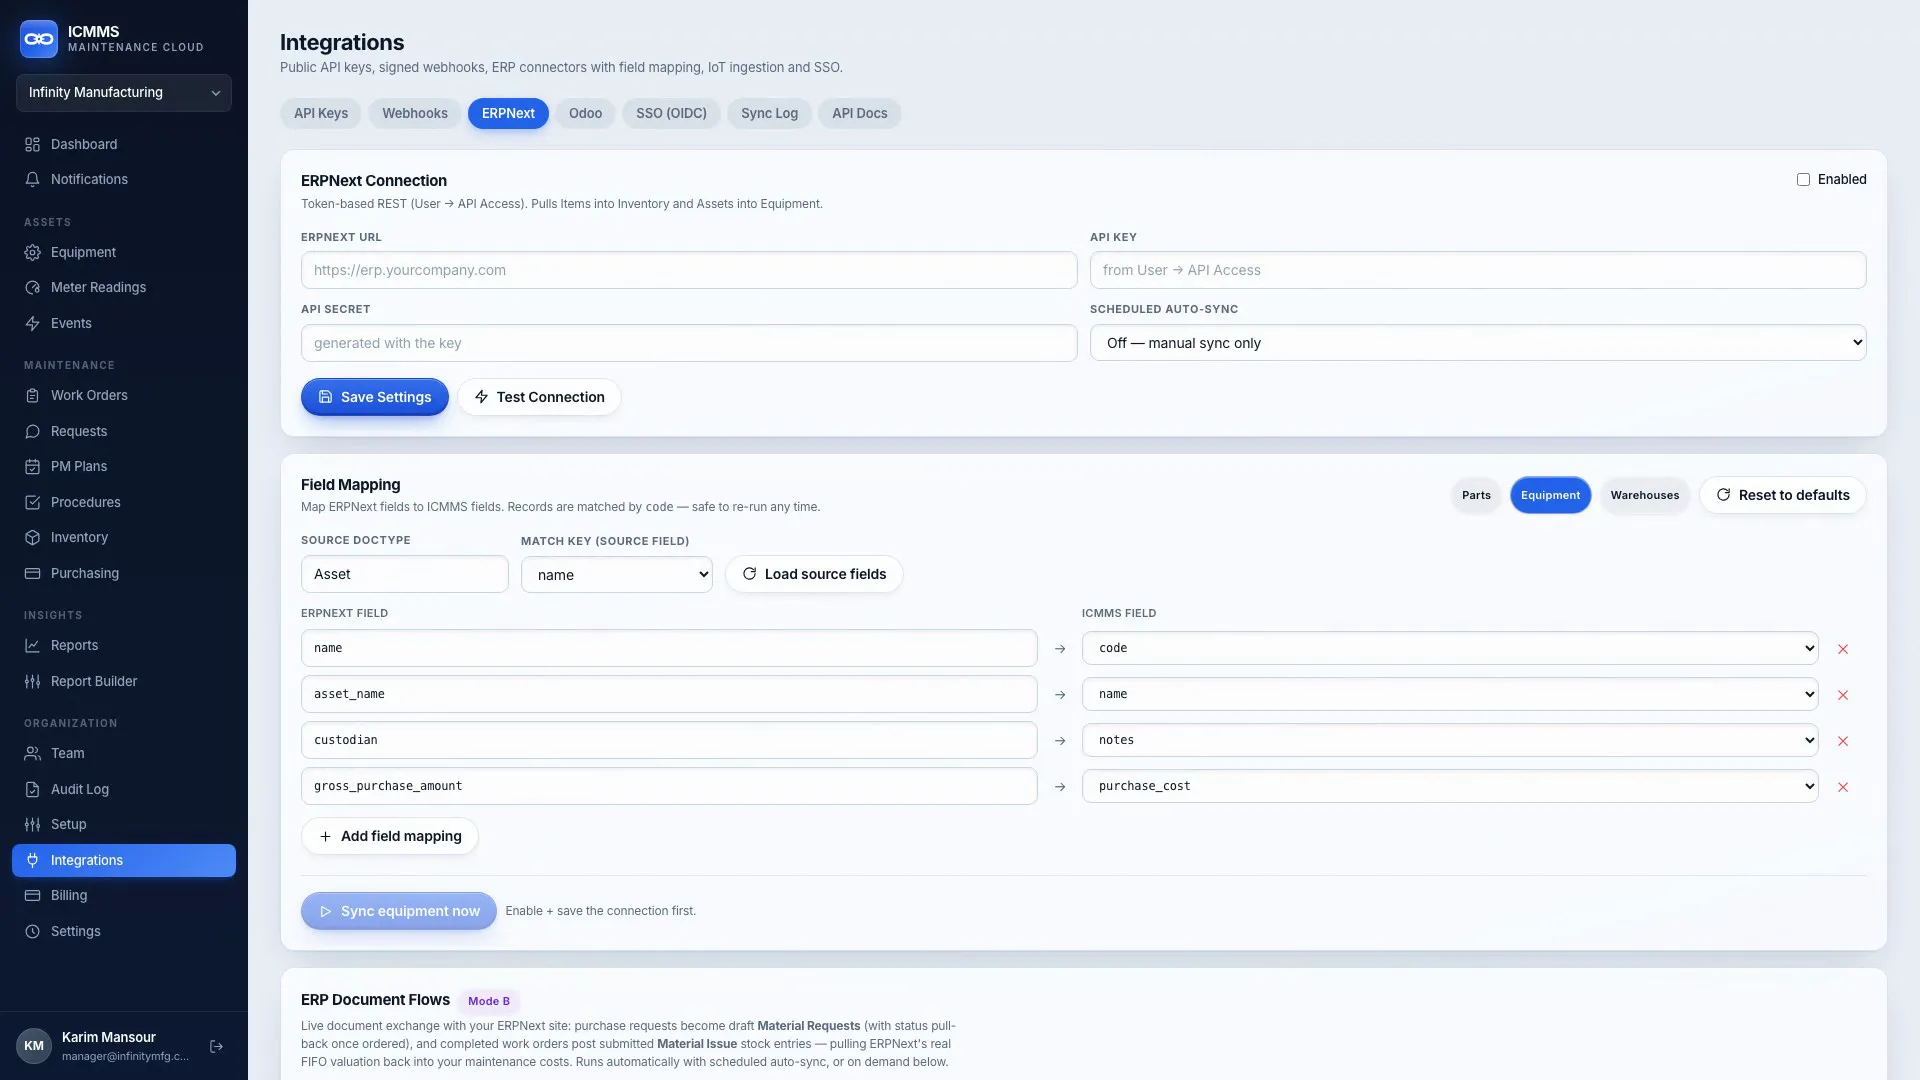
Task: Change ICMMS field dropdown set to notes
Action: click(1450, 740)
